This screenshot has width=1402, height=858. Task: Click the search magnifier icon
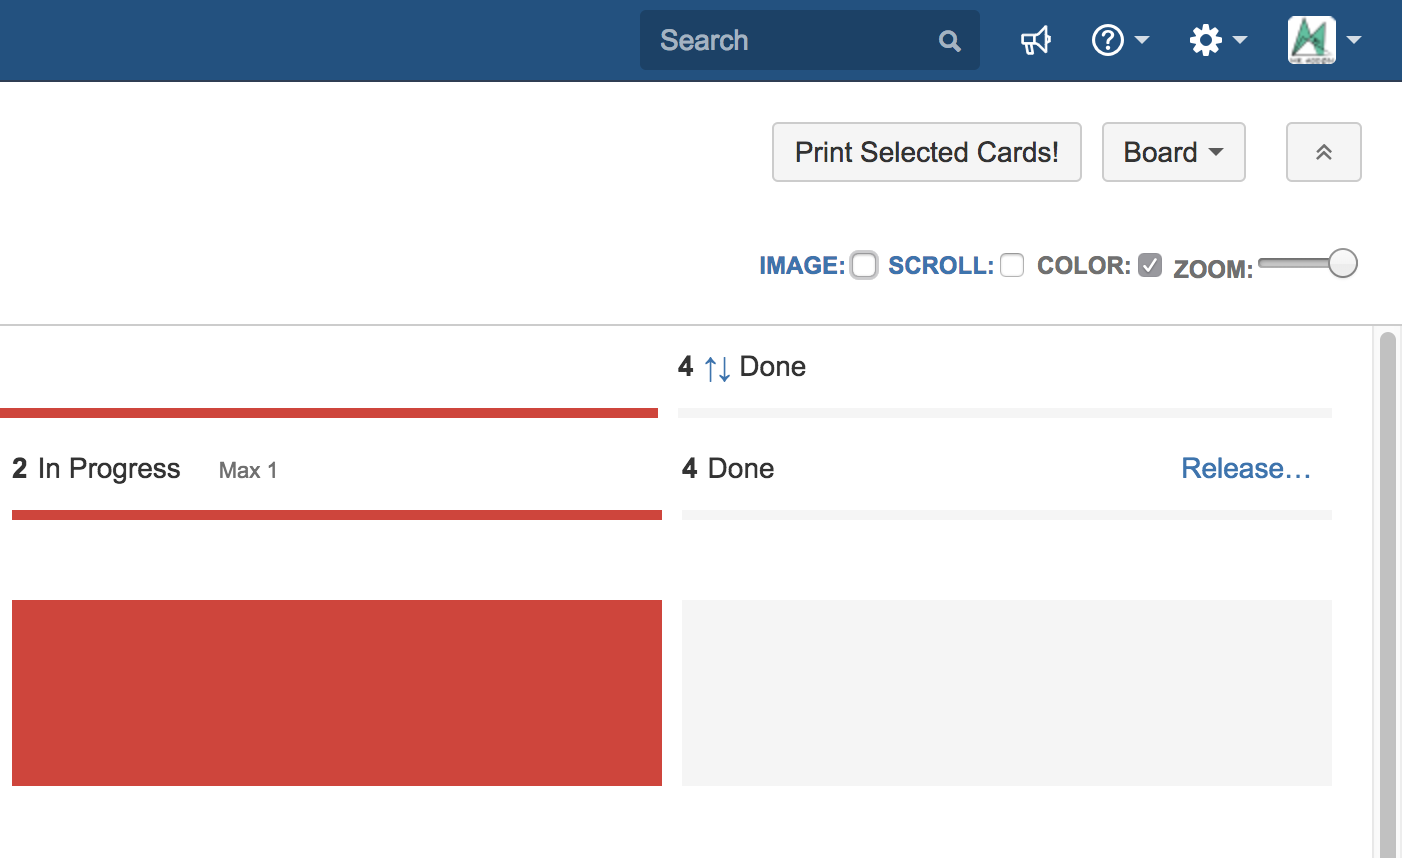pyautogui.click(x=949, y=41)
